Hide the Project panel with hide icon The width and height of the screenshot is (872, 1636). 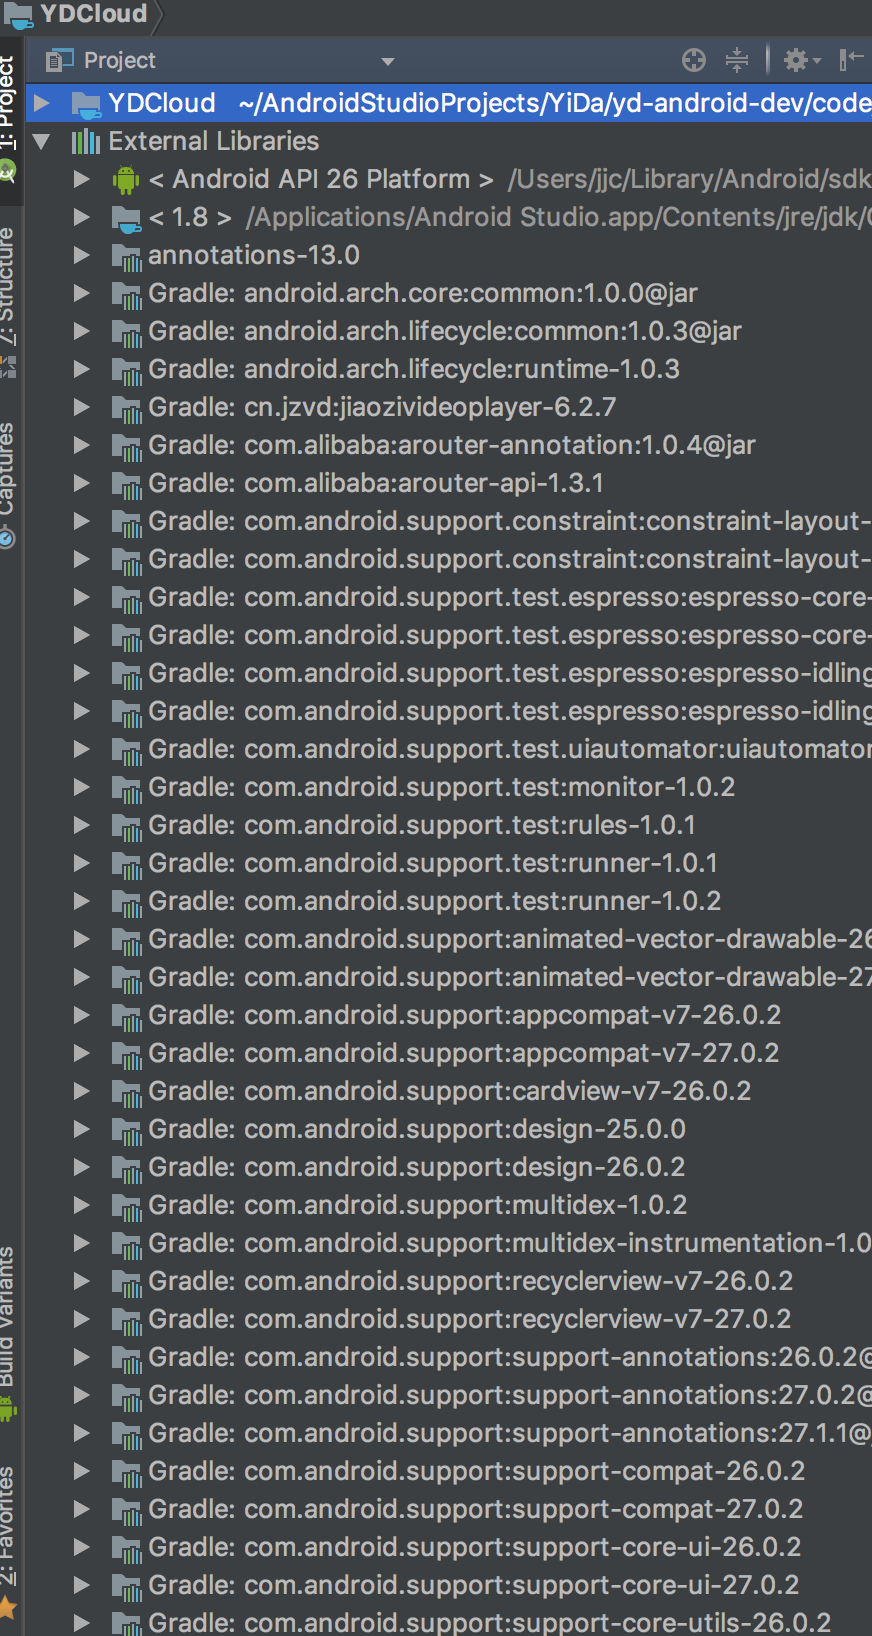pyautogui.click(x=851, y=61)
